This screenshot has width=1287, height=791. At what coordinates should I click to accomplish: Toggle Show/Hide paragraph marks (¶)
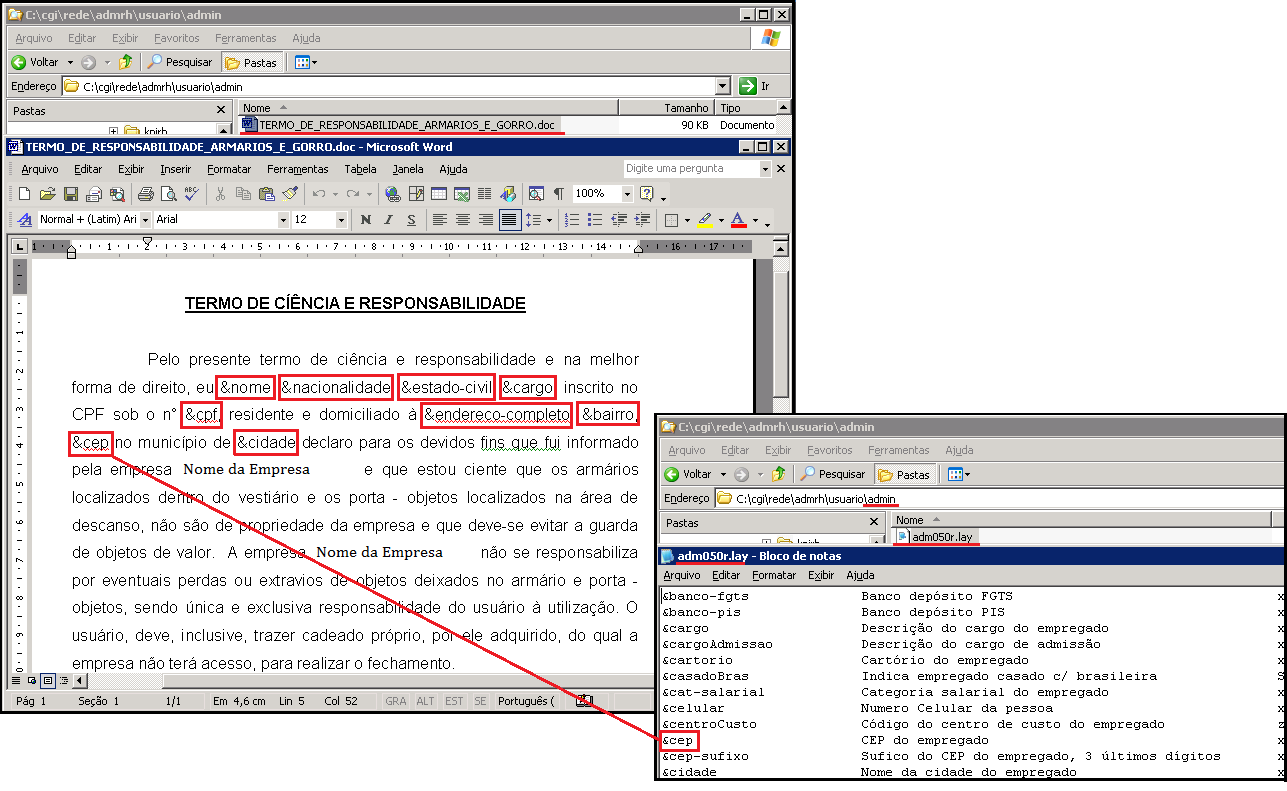[559, 193]
